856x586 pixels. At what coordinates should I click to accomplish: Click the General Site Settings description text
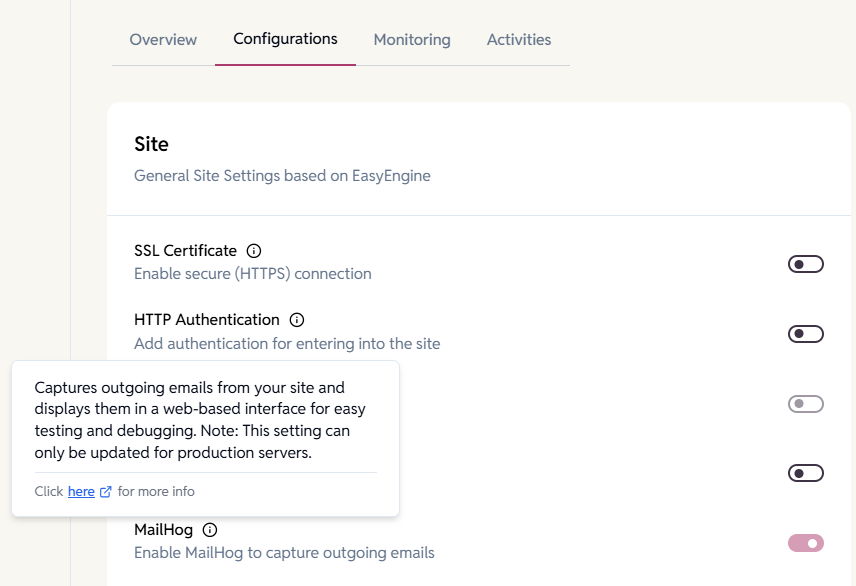click(282, 176)
